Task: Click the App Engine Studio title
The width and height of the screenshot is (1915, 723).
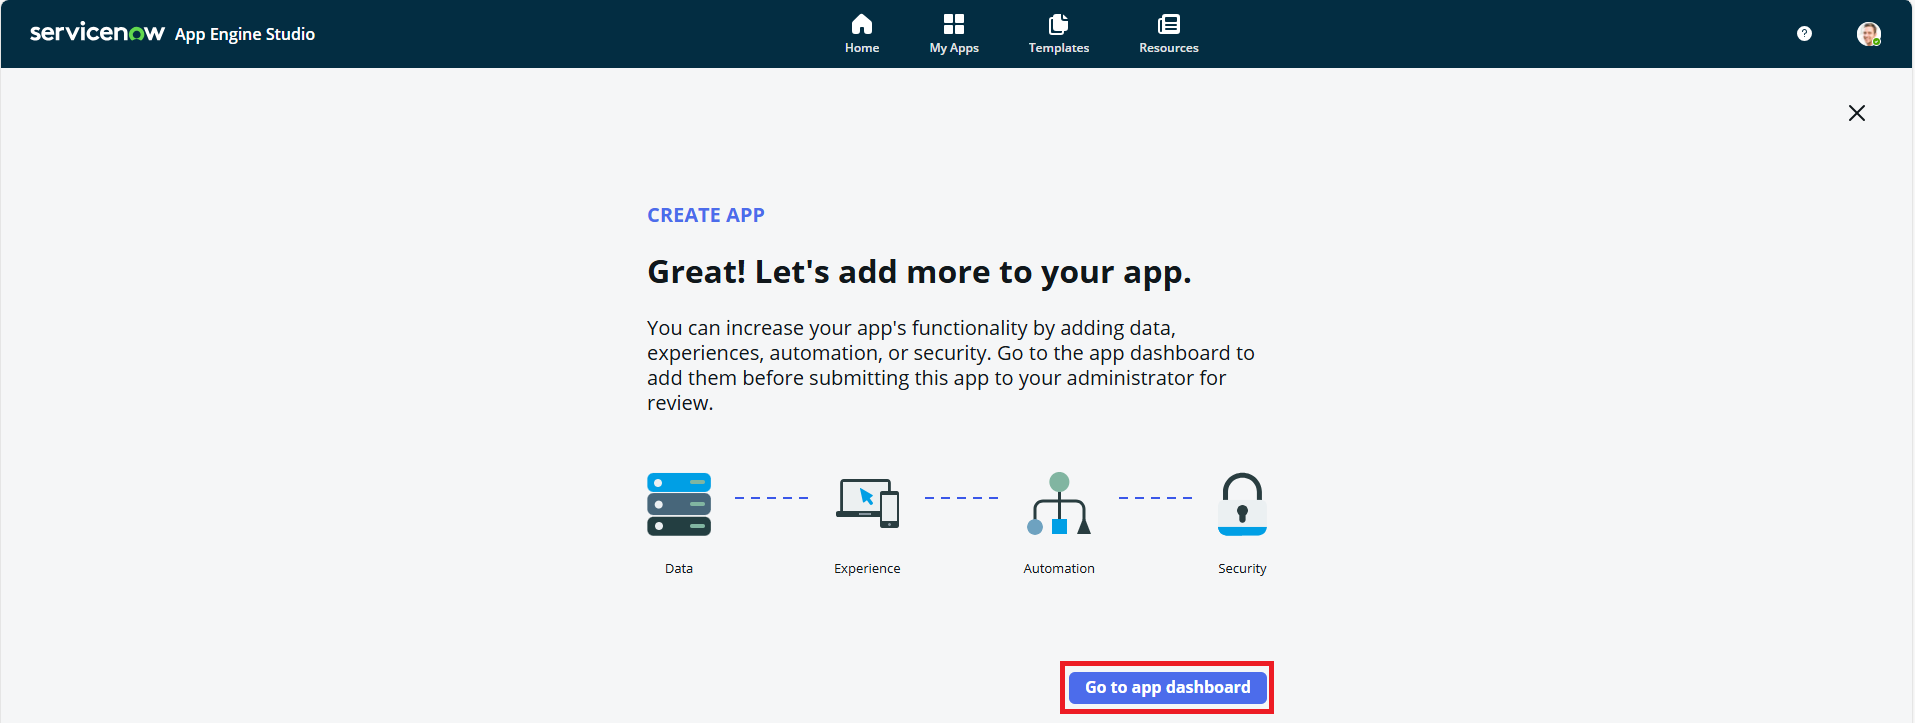Action: click(245, 34)
